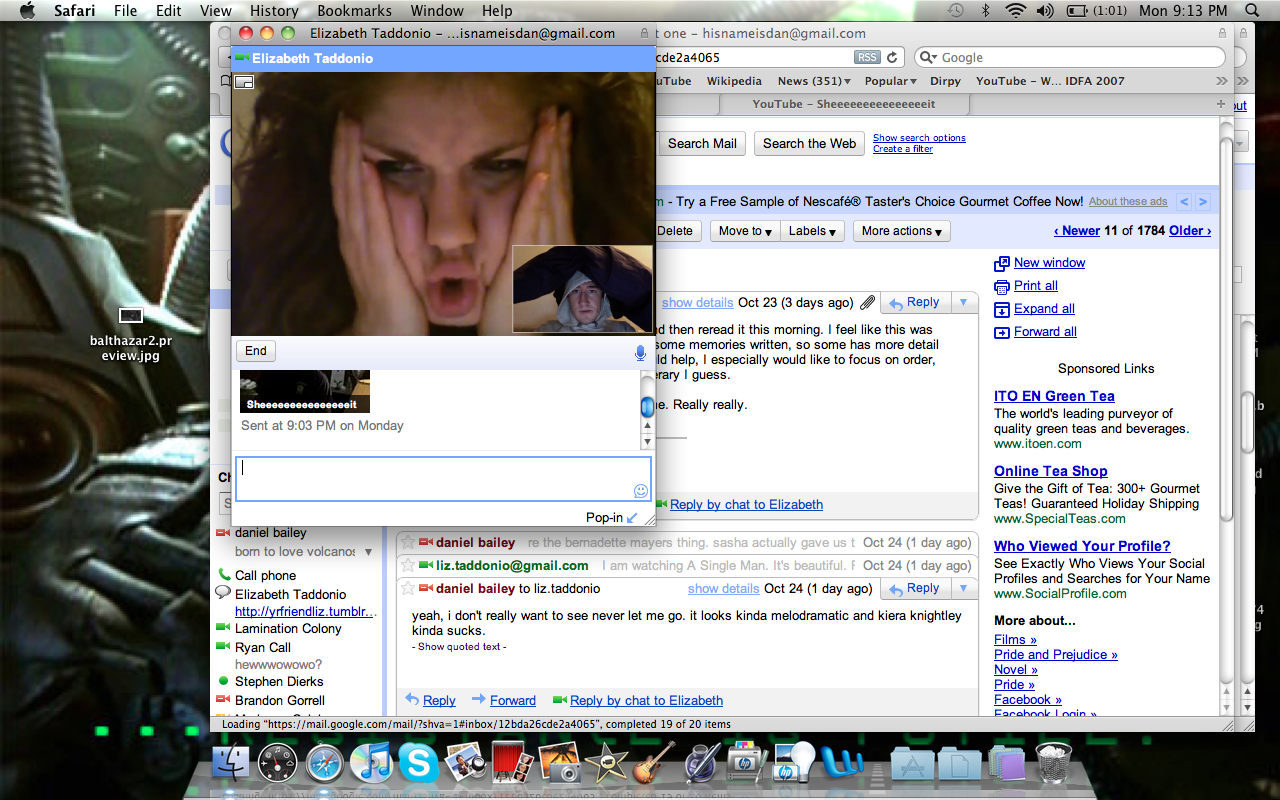Open the File menu

(125, 11)
